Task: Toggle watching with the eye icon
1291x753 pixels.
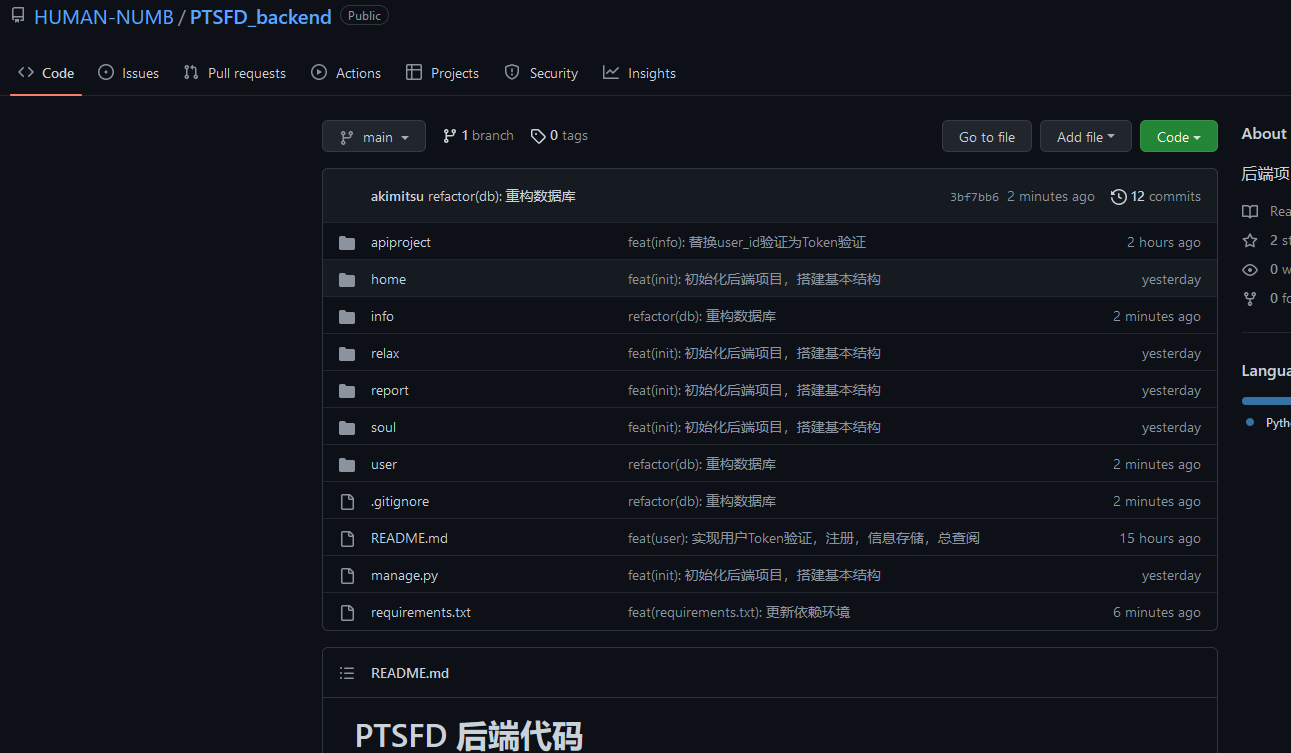Action: (x=1250, y=269)
